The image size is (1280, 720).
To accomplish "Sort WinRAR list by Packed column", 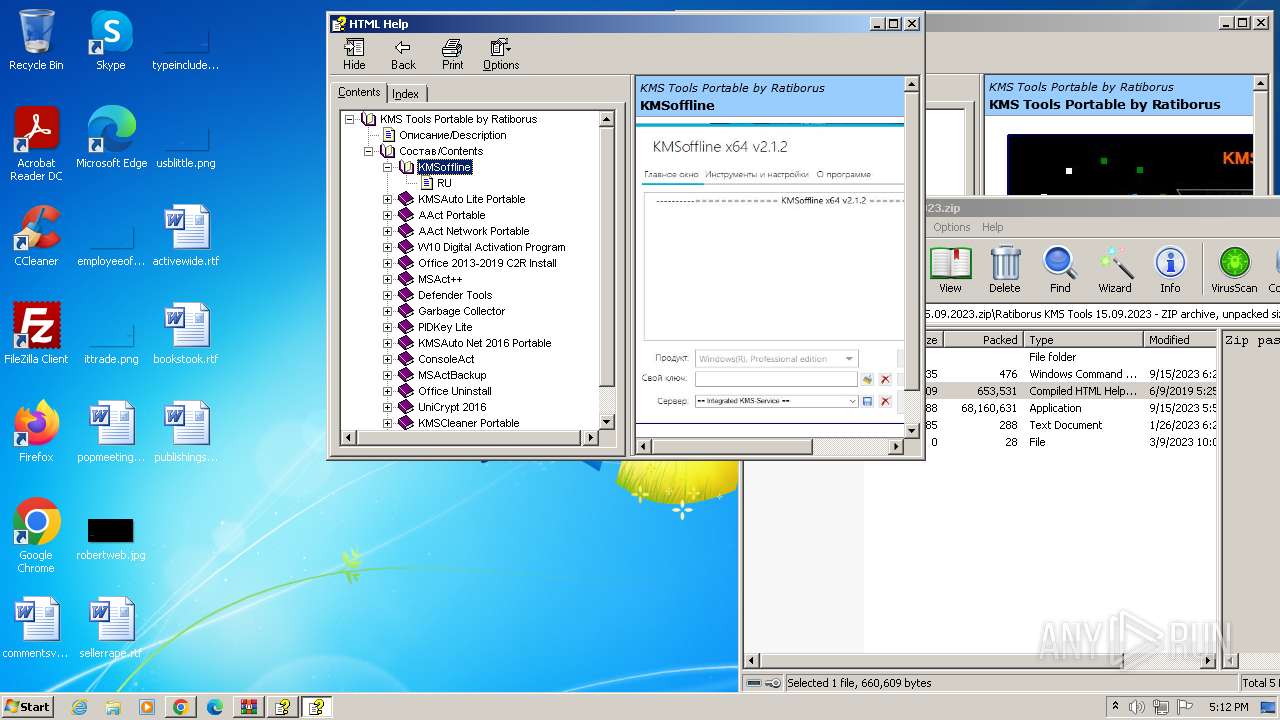I will (984, 340).
